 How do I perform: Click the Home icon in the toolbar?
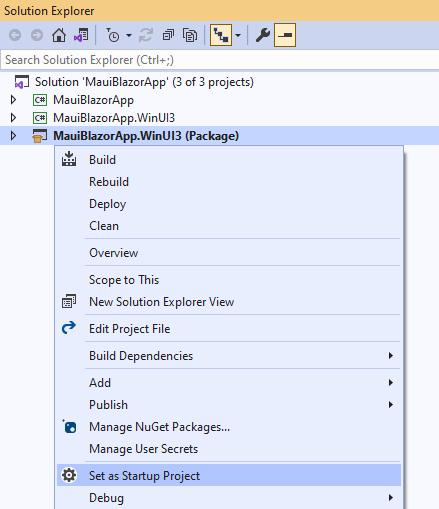[x=59, y=35]
